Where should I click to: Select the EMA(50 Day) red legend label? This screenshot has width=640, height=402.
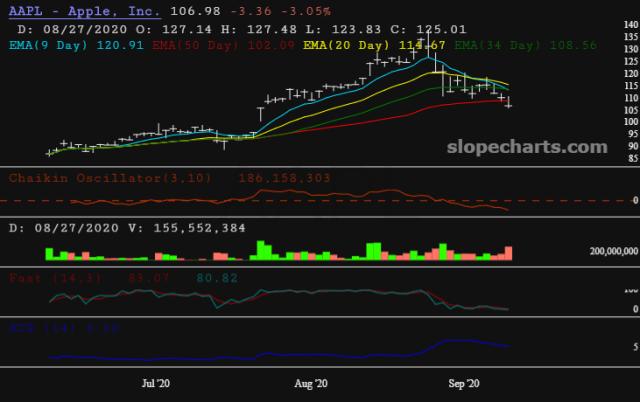223,45
